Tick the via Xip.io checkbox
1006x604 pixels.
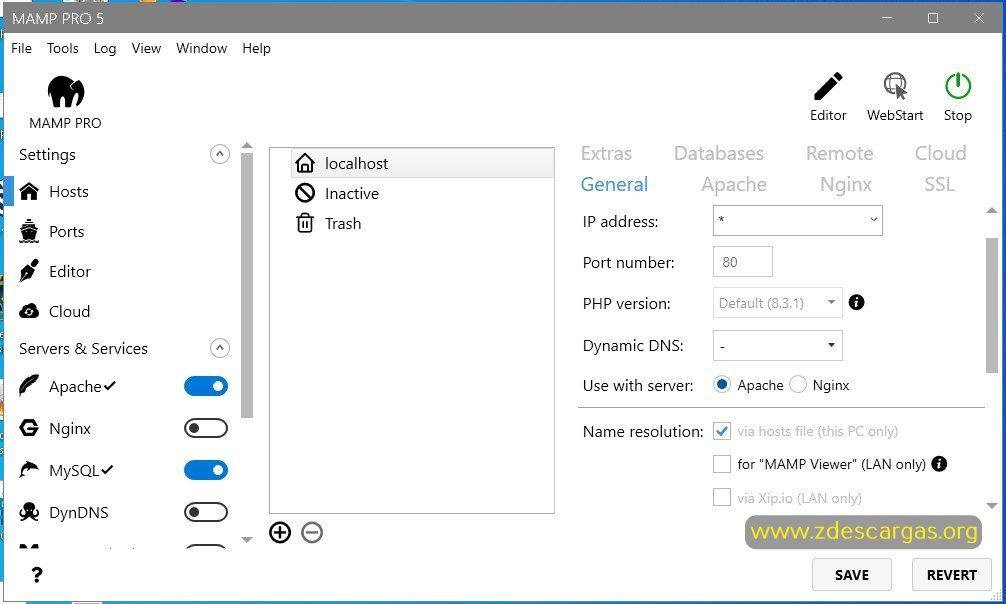[x=722, y=497]
